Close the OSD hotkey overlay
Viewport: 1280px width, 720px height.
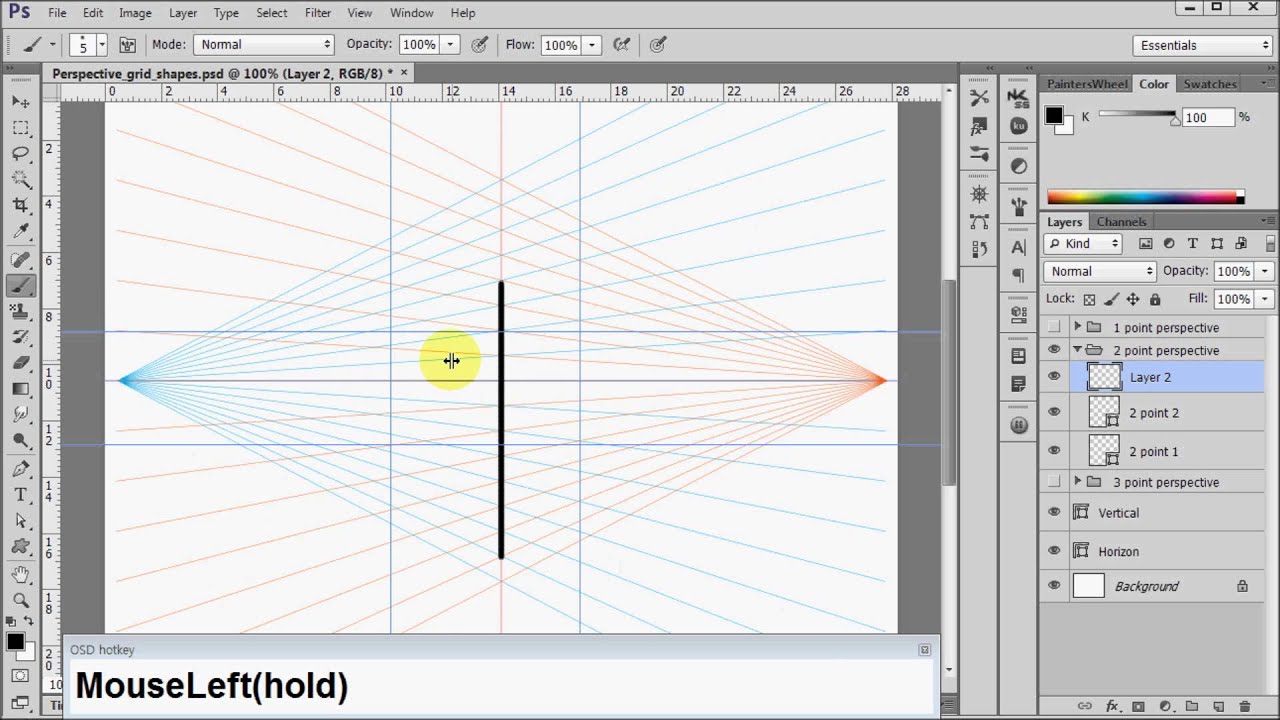pos(924,650)
